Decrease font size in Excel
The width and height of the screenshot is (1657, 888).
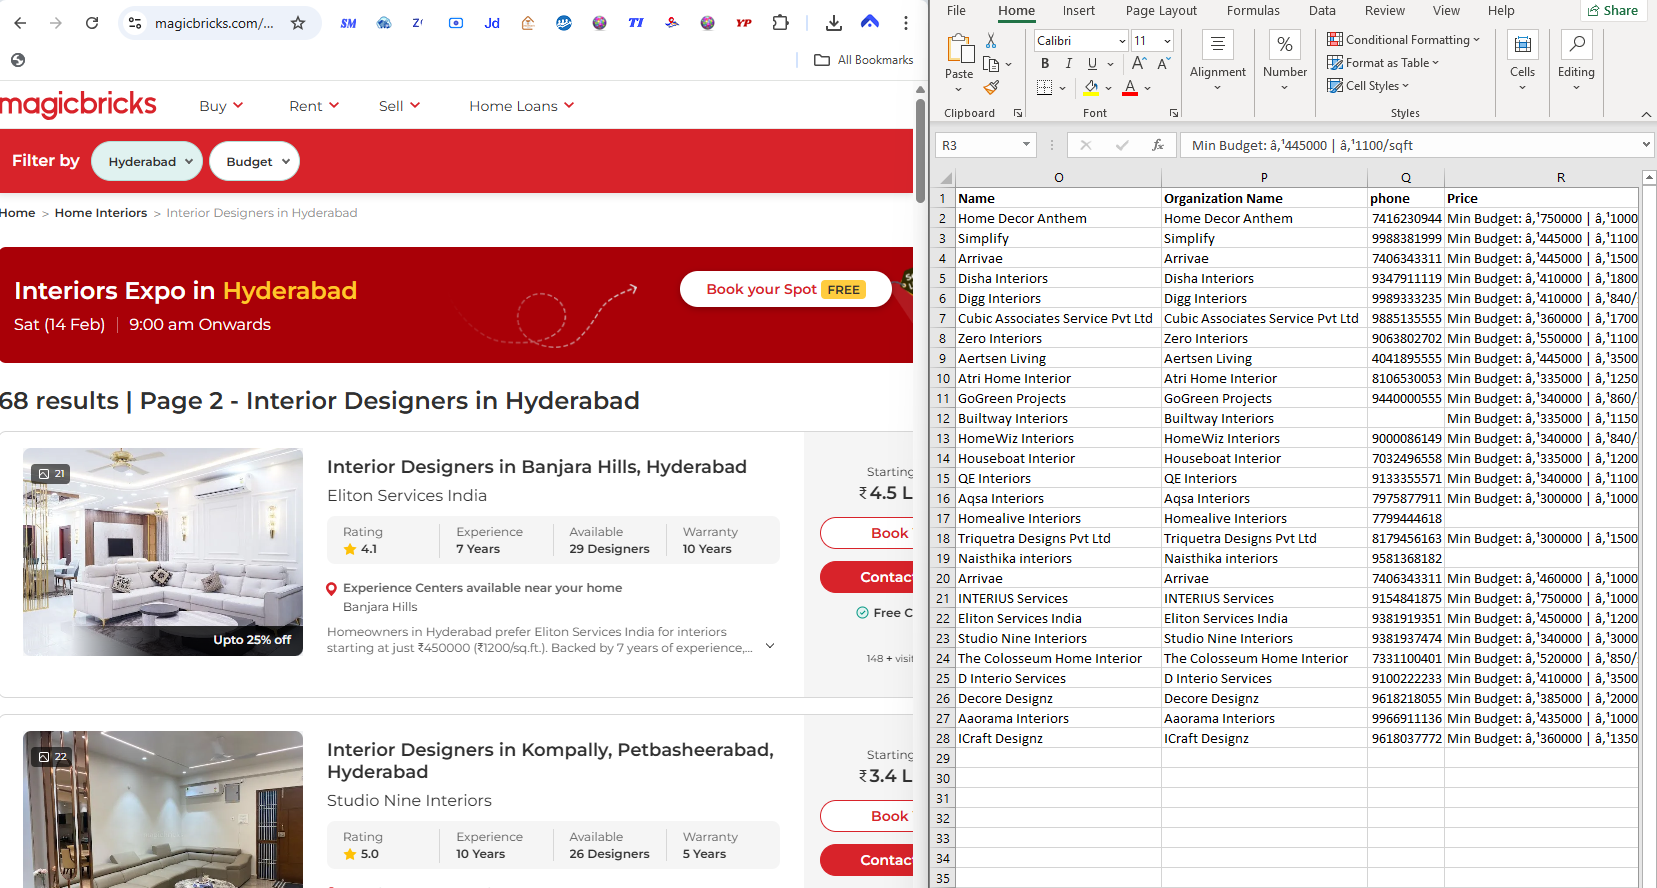point(1163,63)
